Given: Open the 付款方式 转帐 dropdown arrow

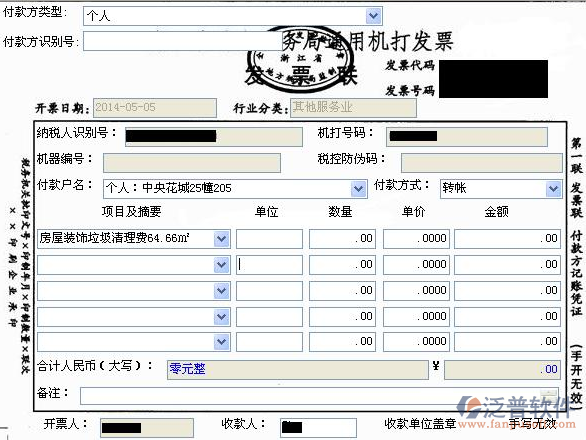Looking at the screenshot, I should (553, 188).
